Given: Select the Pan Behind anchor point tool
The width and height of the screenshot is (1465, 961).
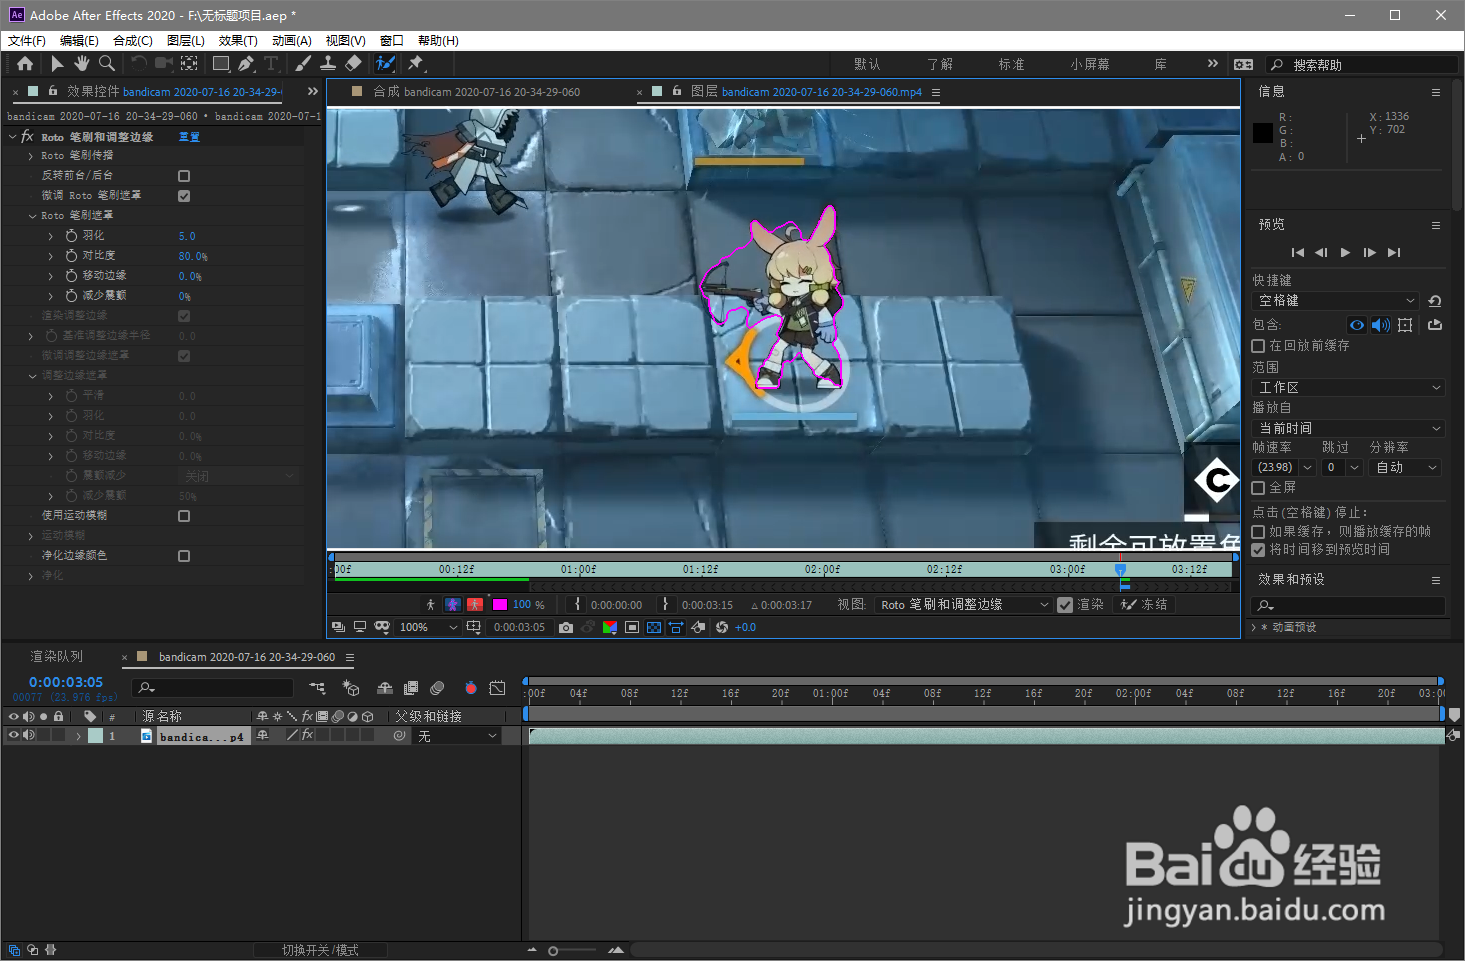Looking at the screenshot, I should click(189, 63).
